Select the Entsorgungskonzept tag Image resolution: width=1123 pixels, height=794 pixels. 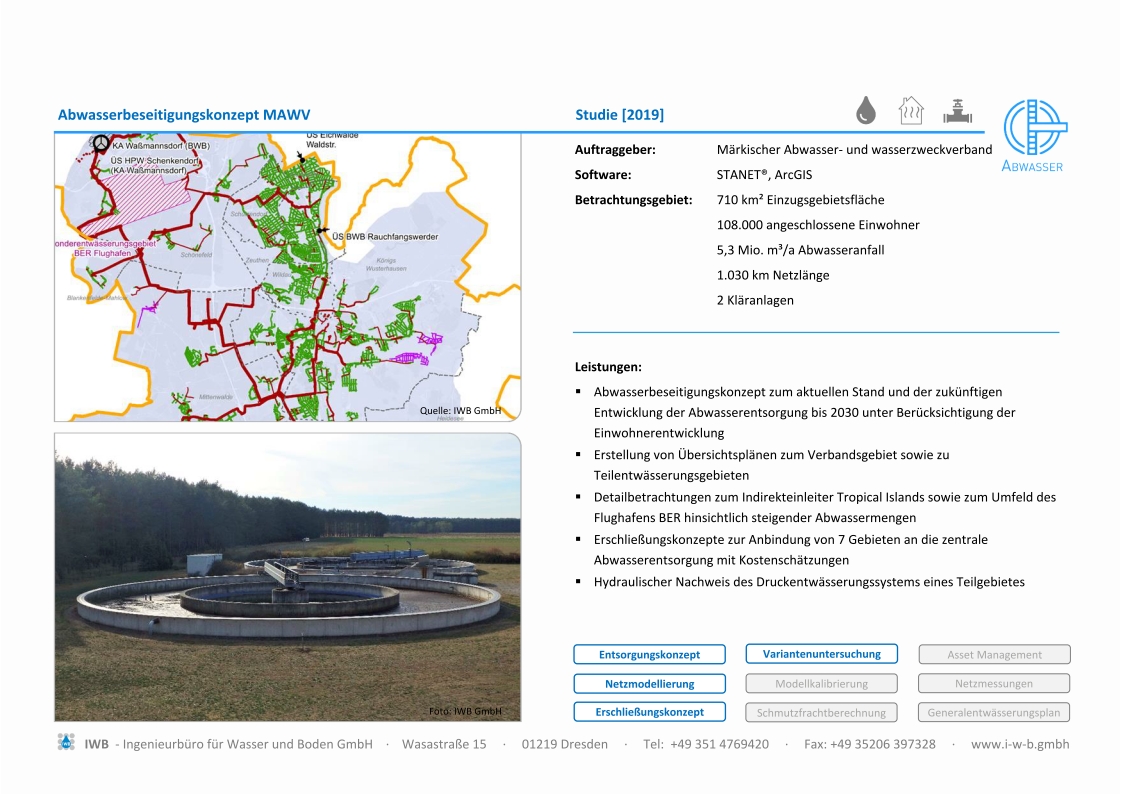coord(648,655)
